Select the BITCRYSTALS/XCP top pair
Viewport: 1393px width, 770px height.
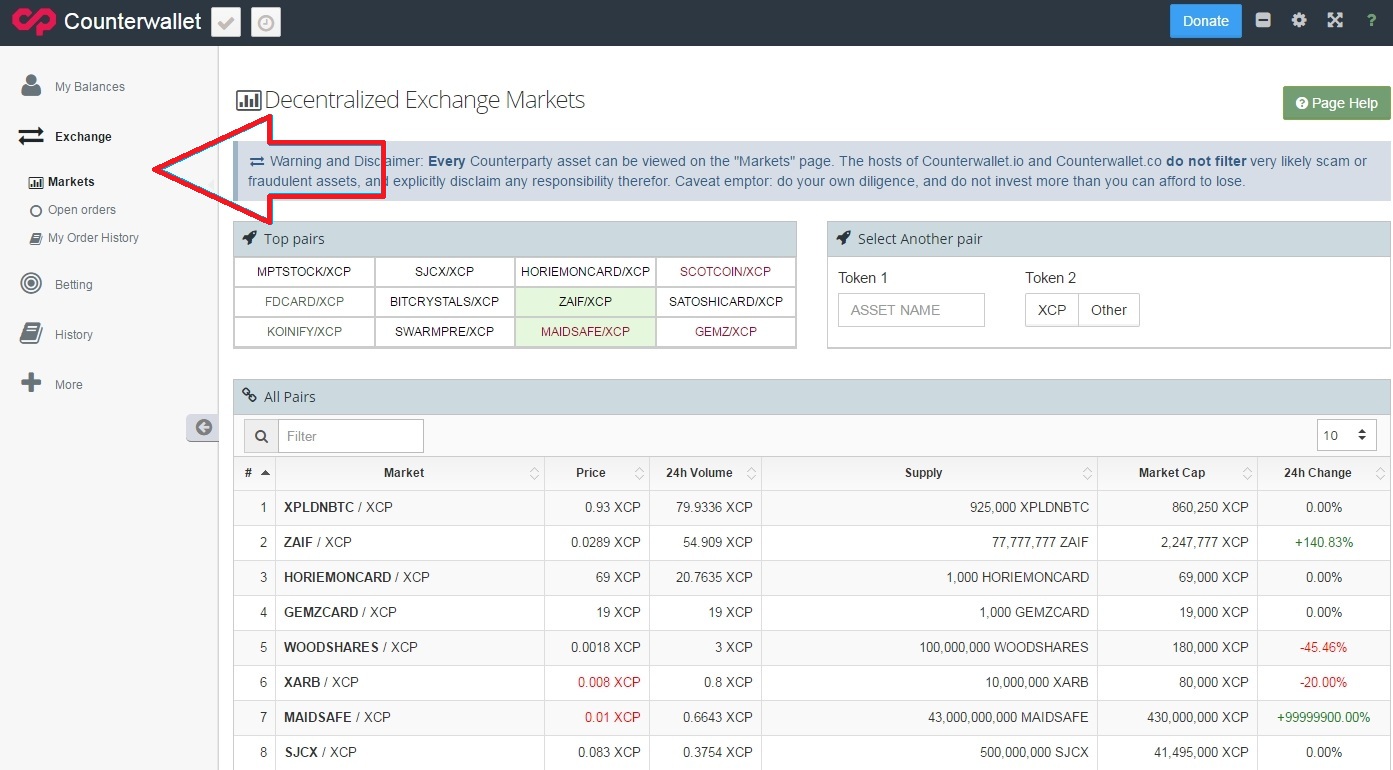coord(444,302)
